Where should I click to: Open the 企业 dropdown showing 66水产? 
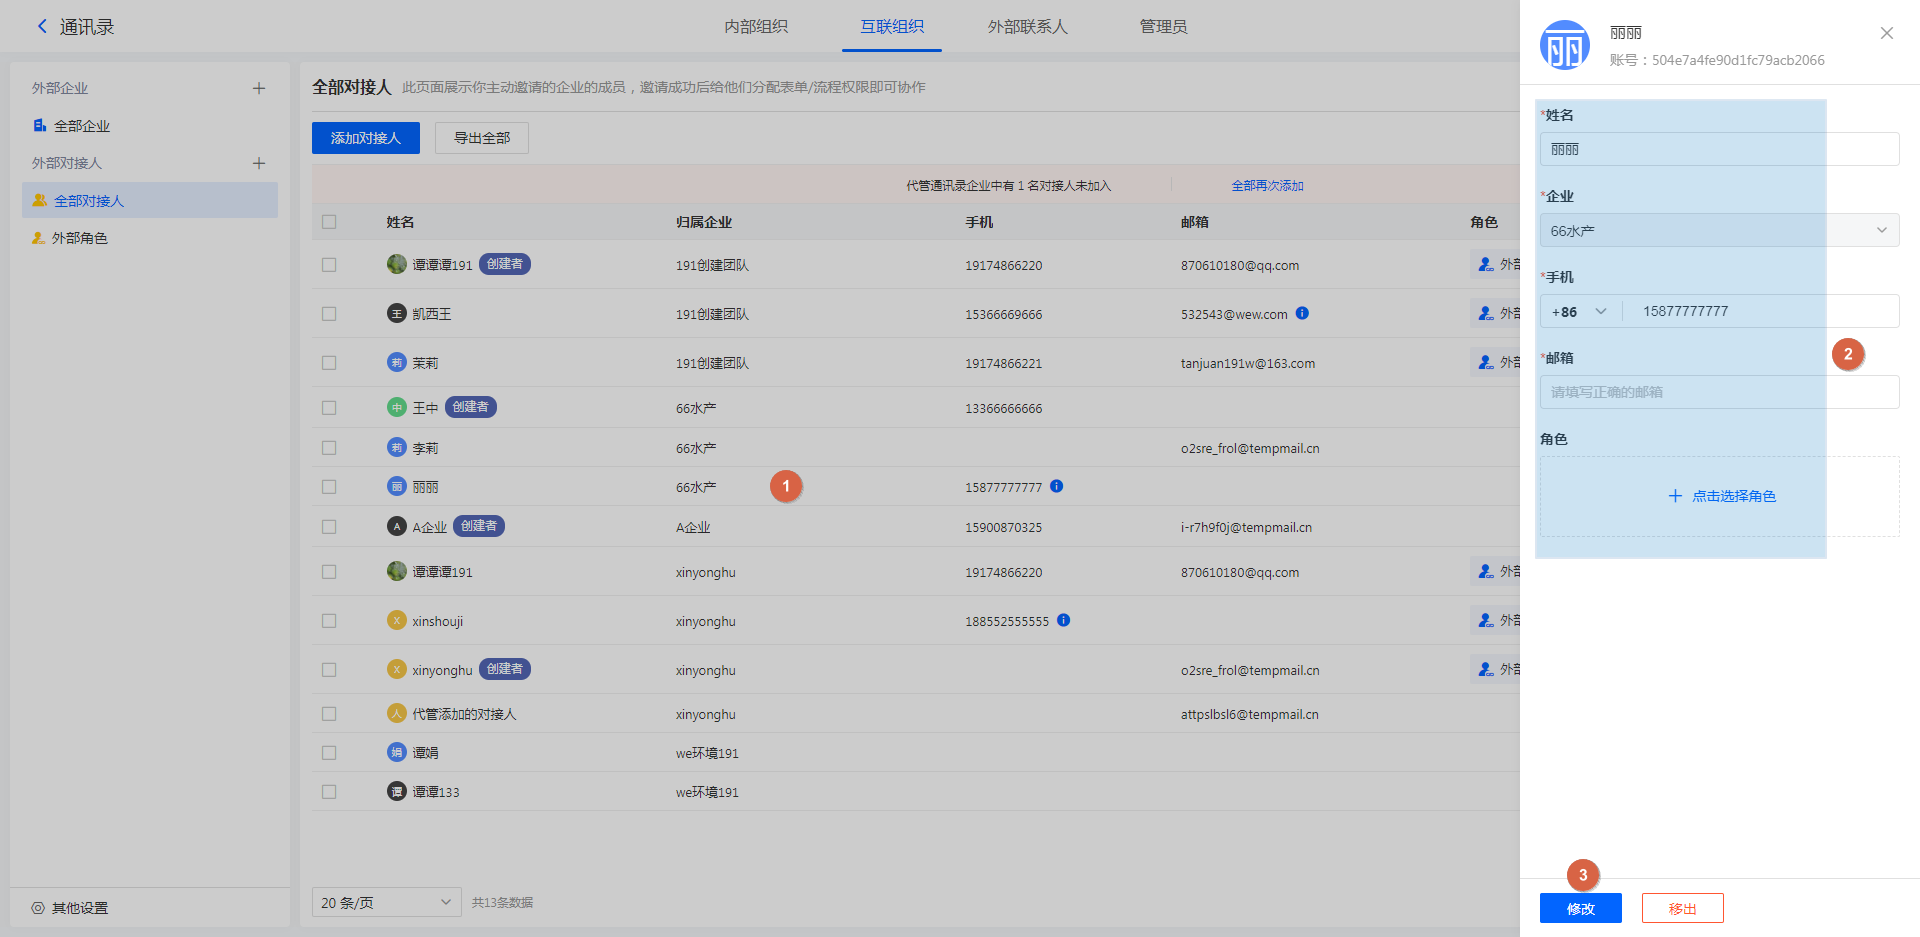1718,230
